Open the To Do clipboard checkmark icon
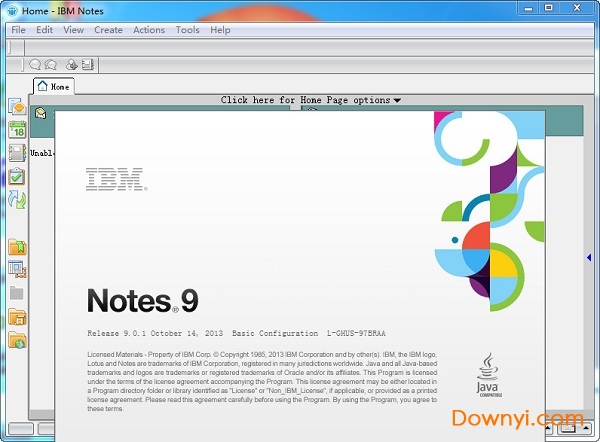The height and width of the screenshot is (442, 600). (17, 176)
